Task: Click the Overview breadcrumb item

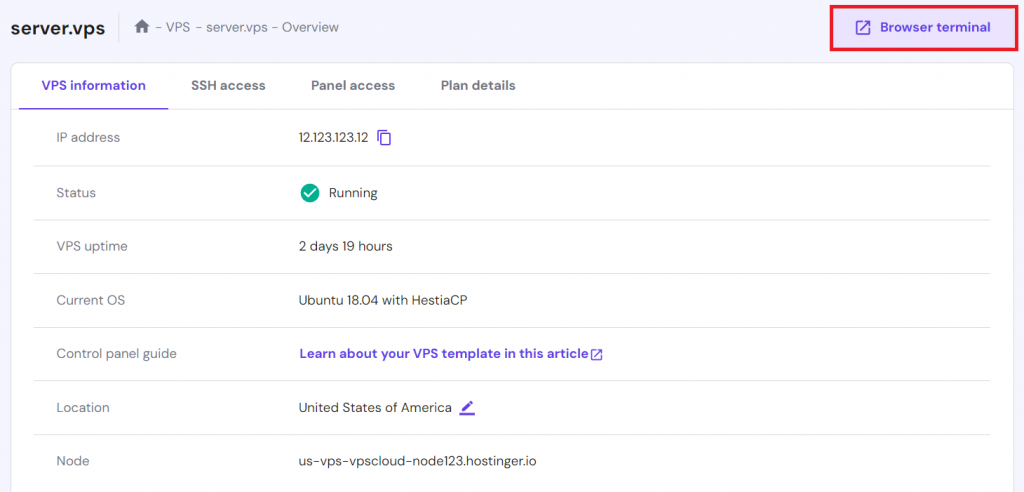Action: (310, 27)
